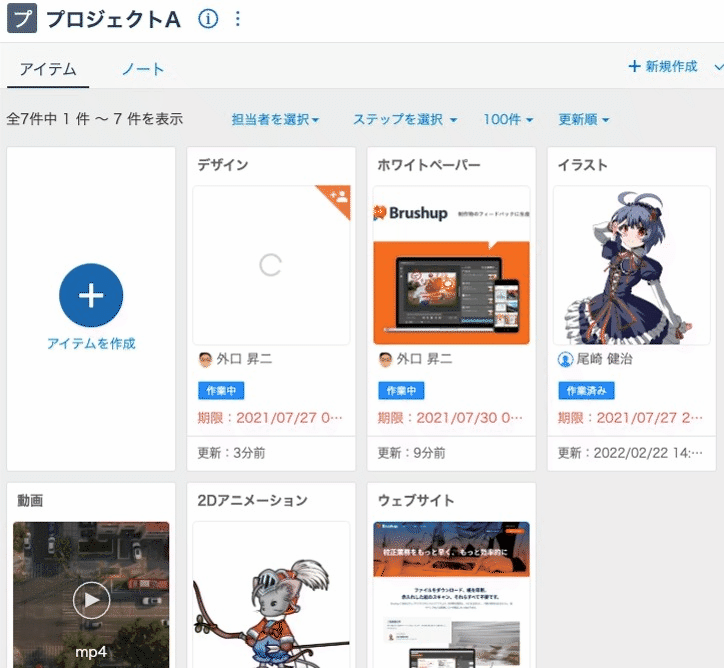Open the ウェブサイト card title
Image resolution: width=724 pixels, height=668 pixels.
coord(416,500)
